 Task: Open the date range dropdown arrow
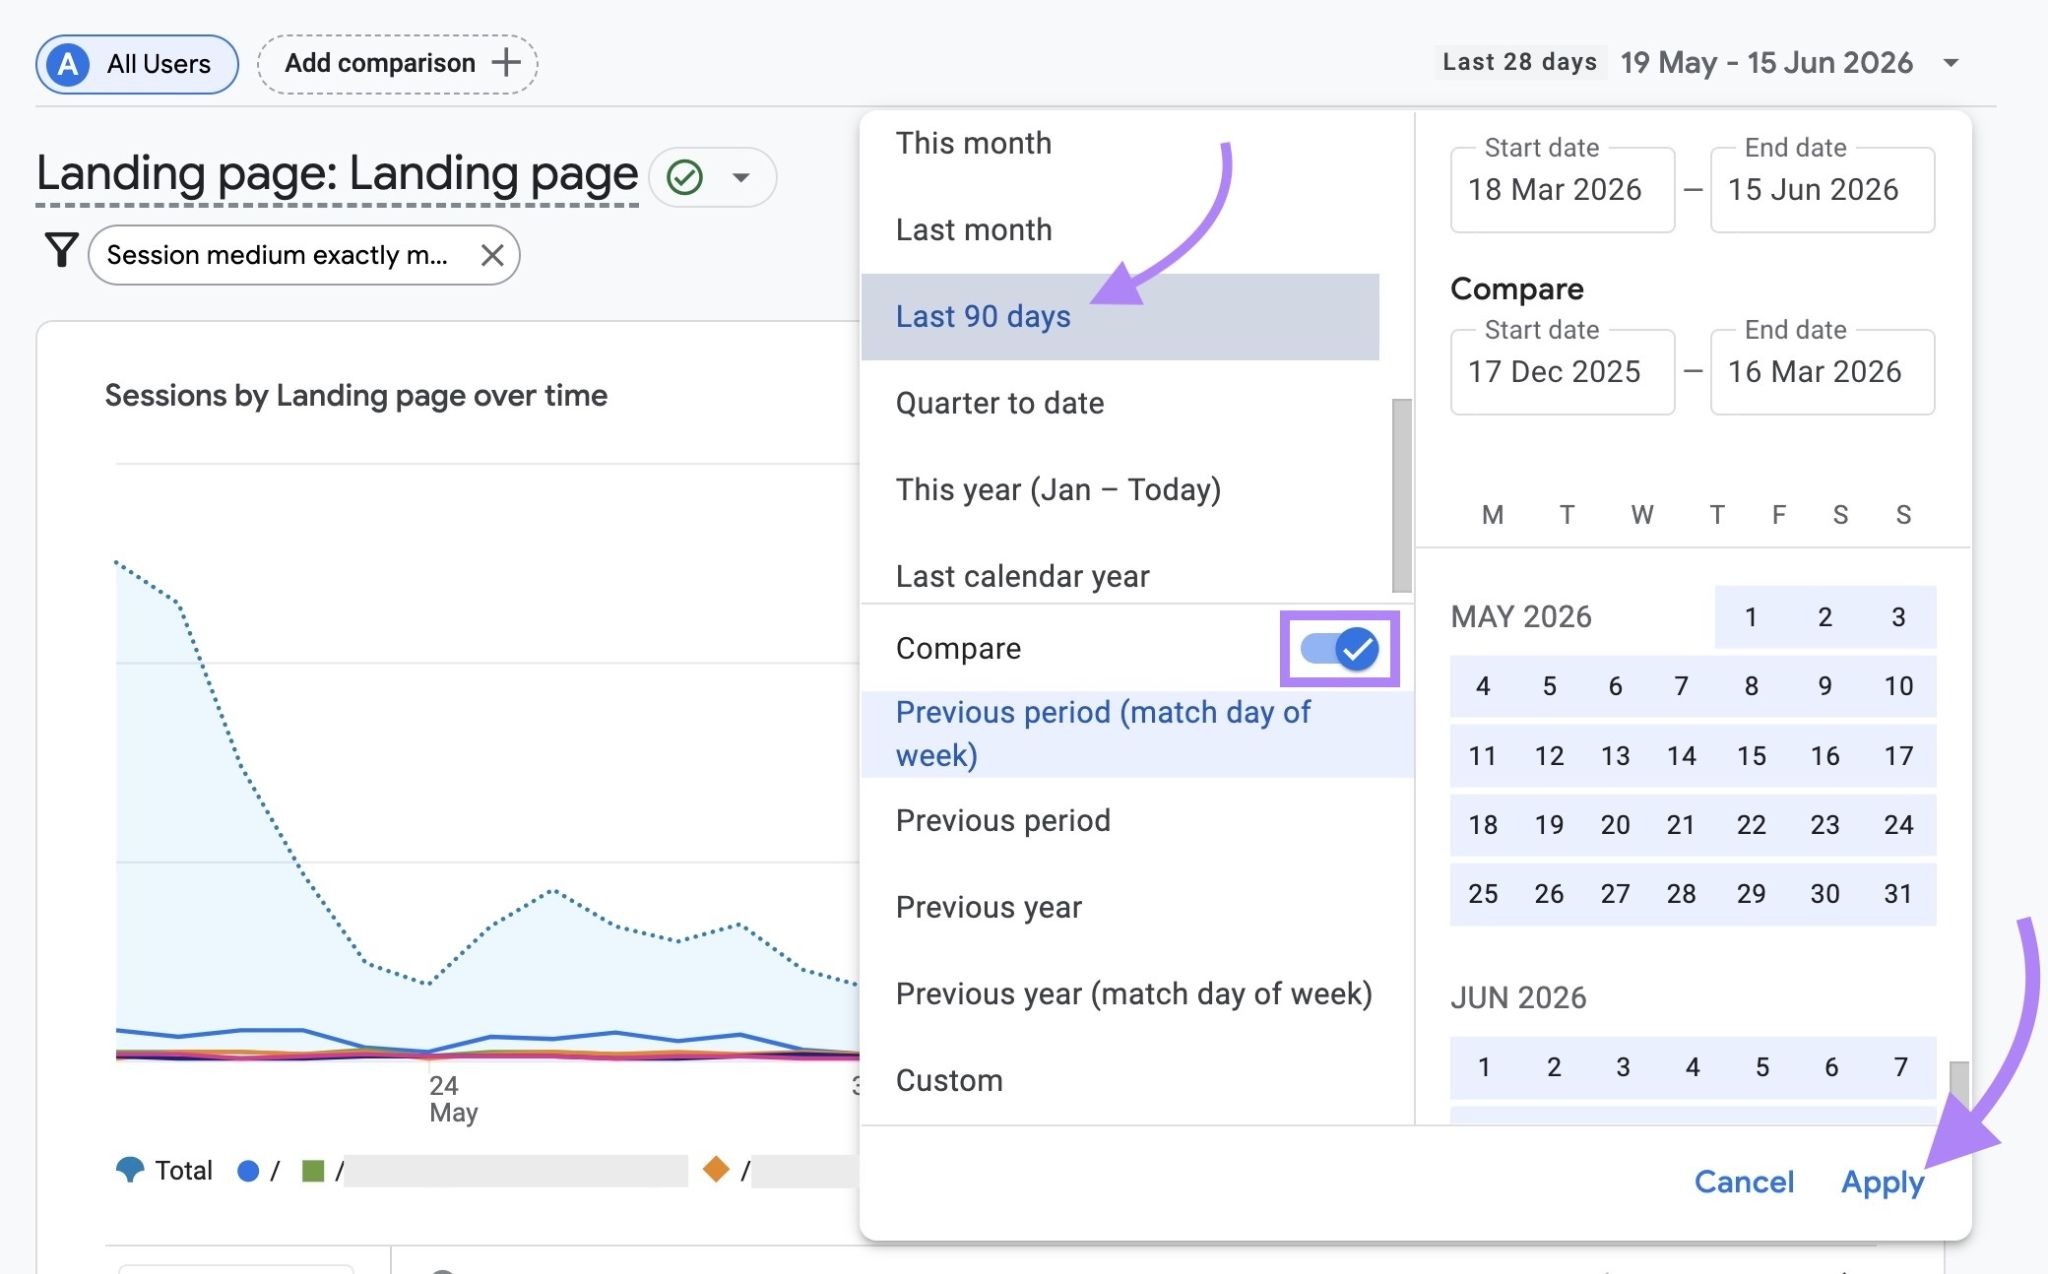click(x=1950, y=63)
